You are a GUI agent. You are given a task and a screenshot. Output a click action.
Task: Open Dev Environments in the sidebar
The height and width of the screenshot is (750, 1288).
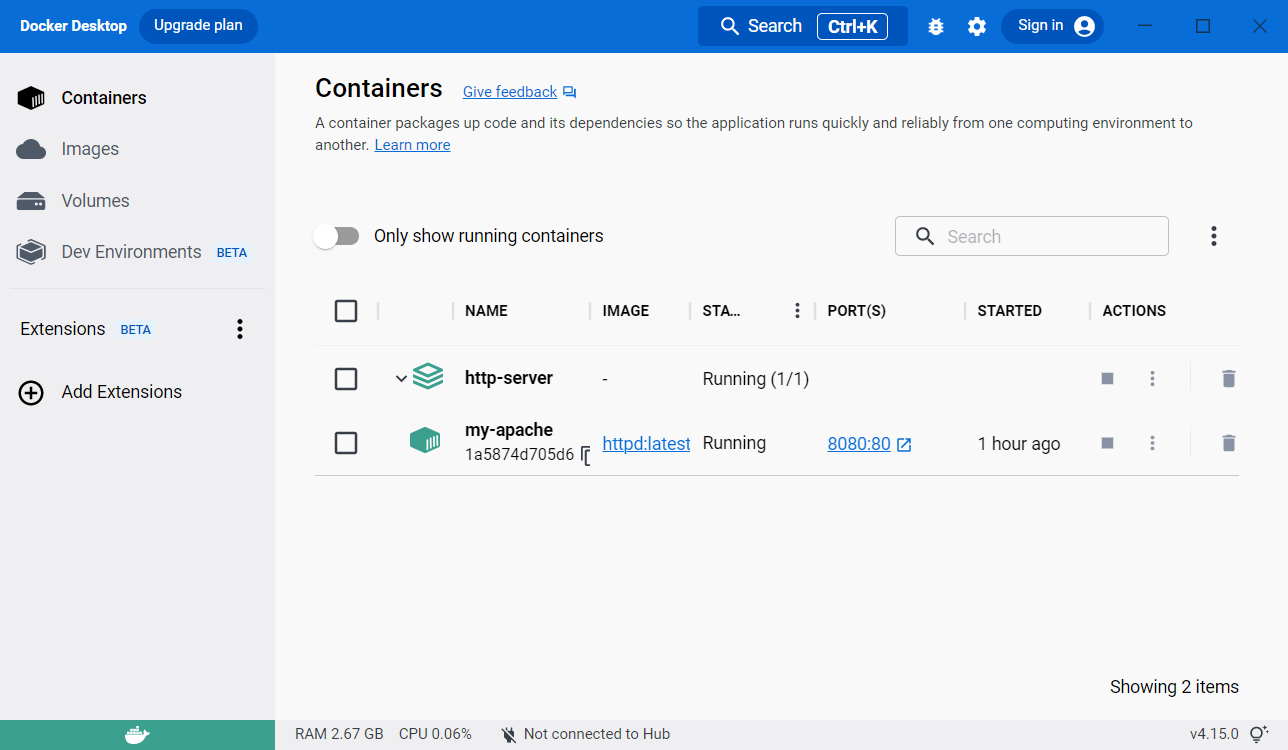tap(131, 252)
